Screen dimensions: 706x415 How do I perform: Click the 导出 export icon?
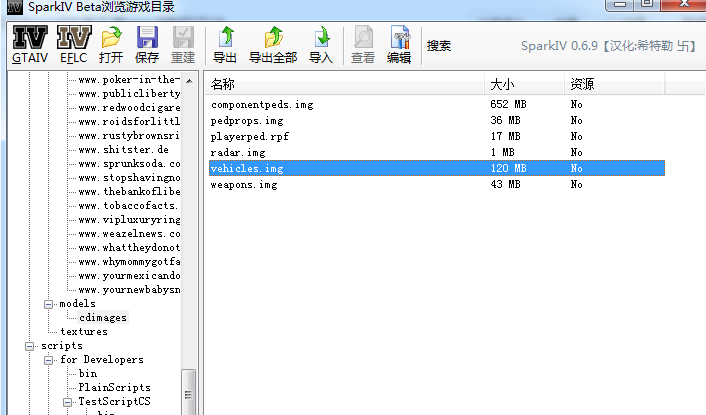[x=225, y=46]
